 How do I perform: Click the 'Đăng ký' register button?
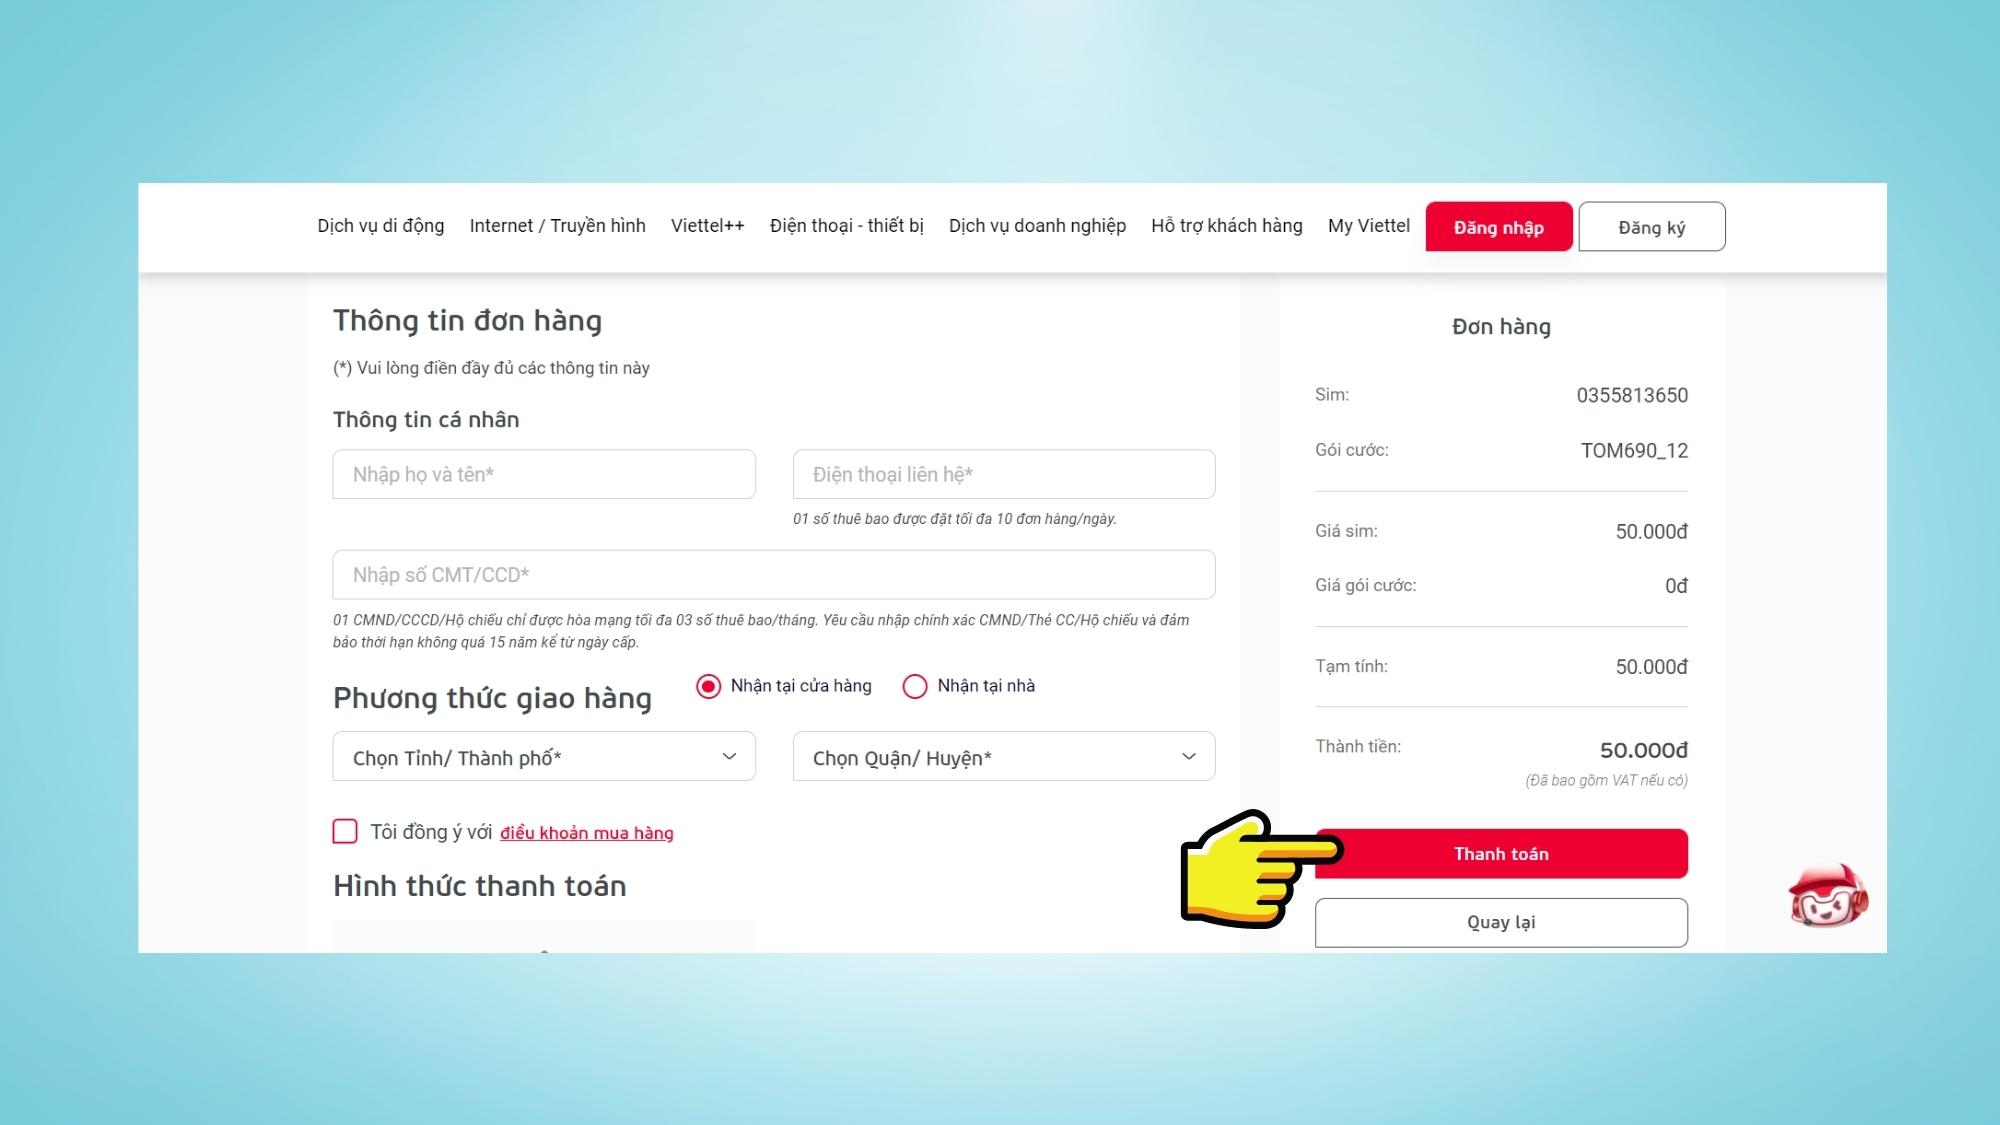pyautogui.click(x=1652, y=227)
